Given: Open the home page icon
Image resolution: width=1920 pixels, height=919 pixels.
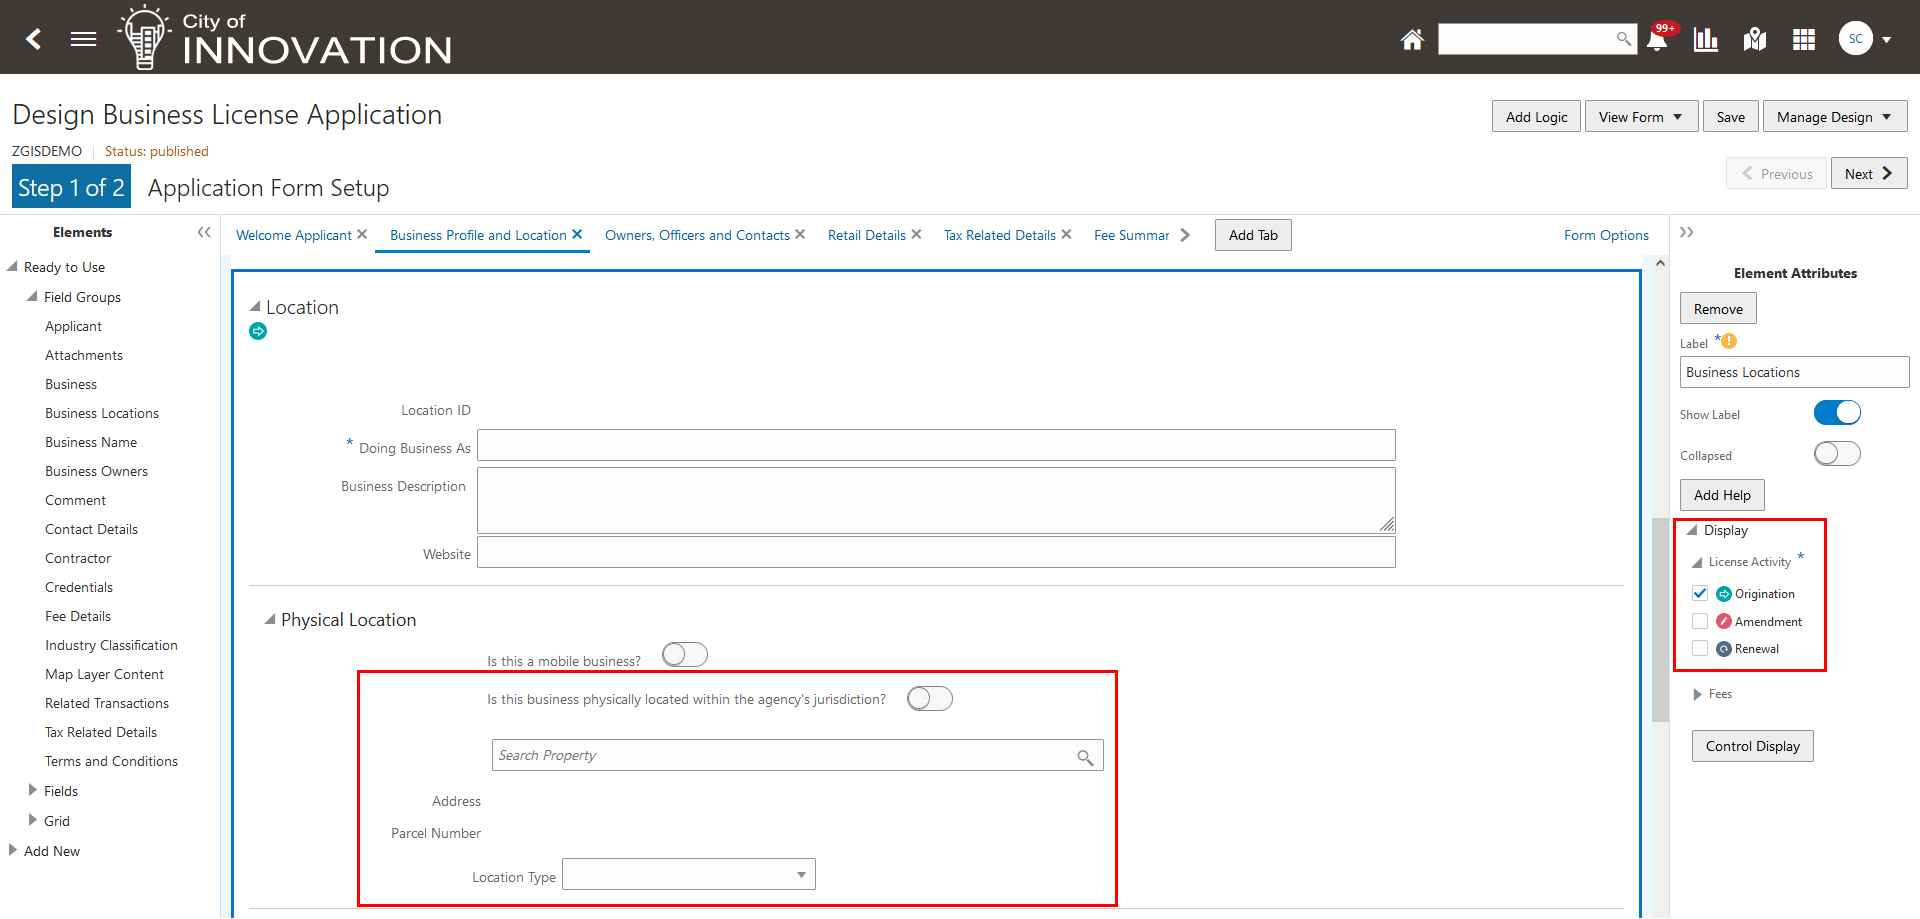Looking at the screenshot, I should pos(1412,39).
